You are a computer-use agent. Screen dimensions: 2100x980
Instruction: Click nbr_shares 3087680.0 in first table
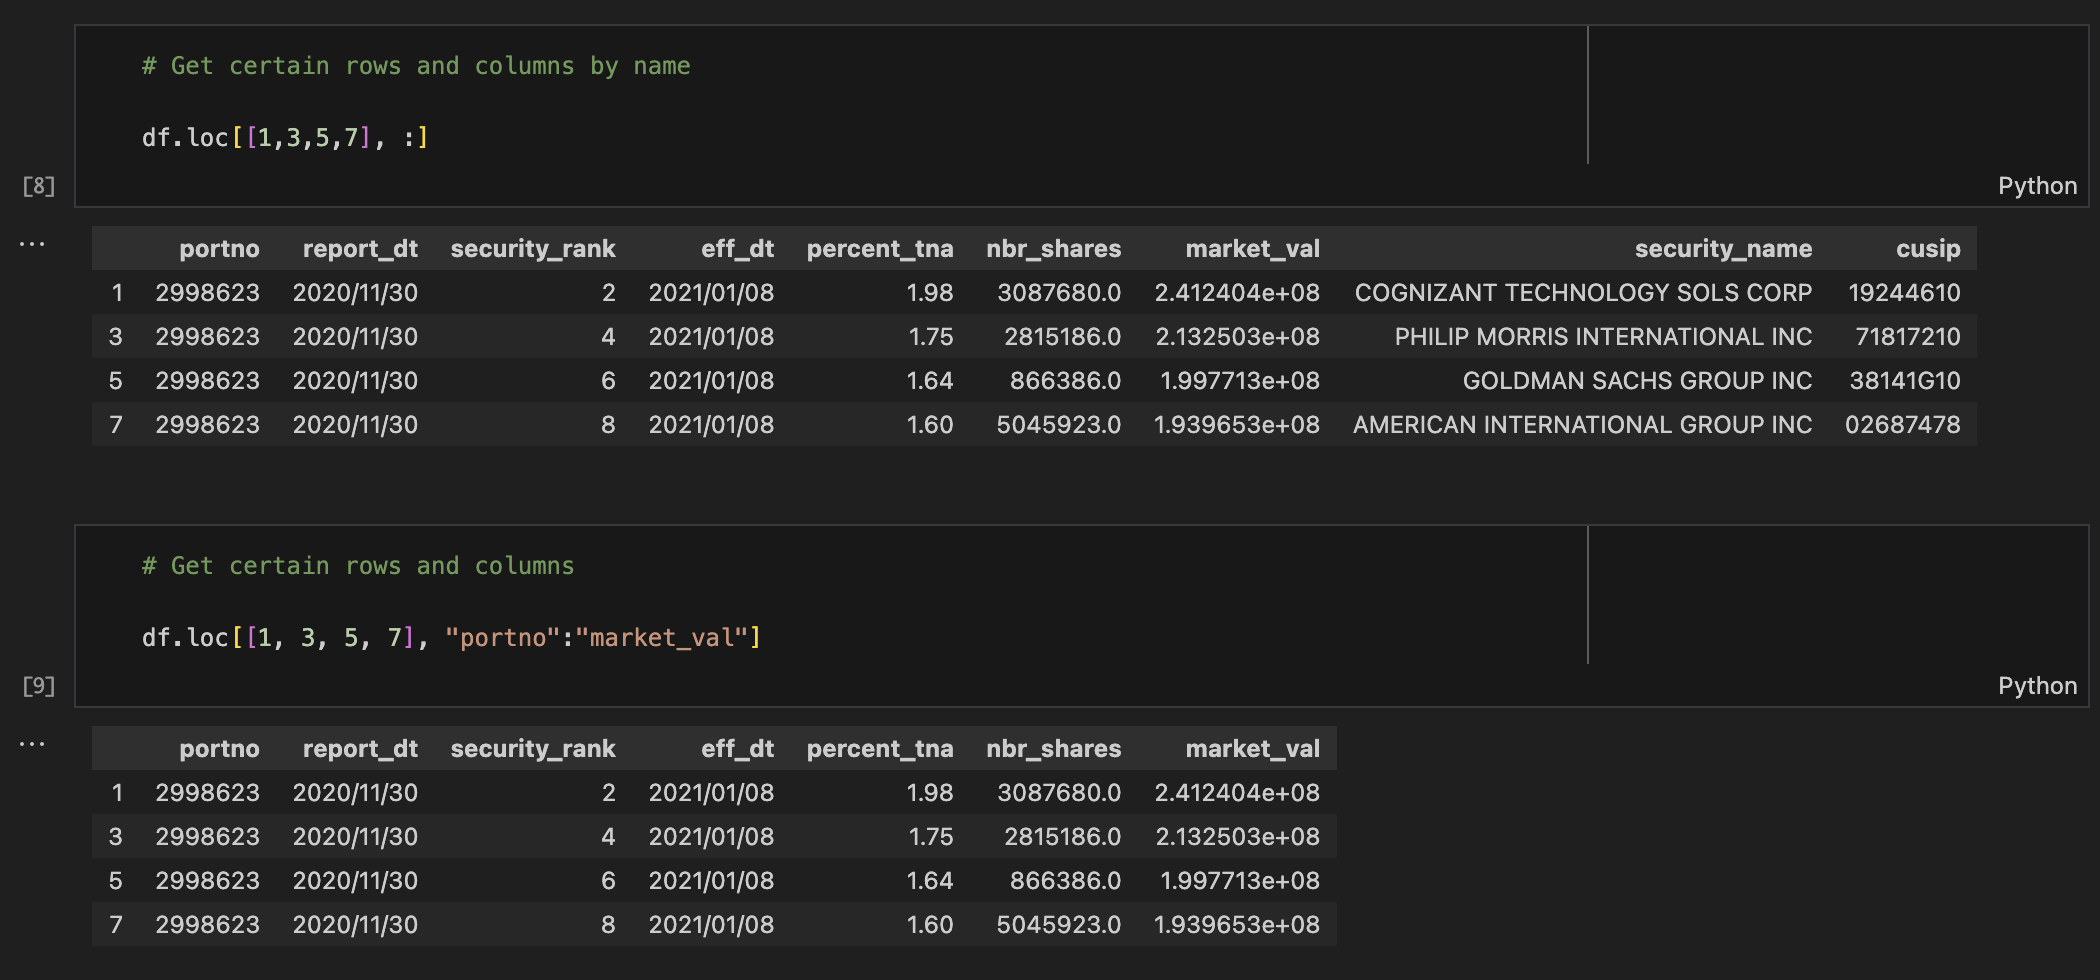(1059, 293)
